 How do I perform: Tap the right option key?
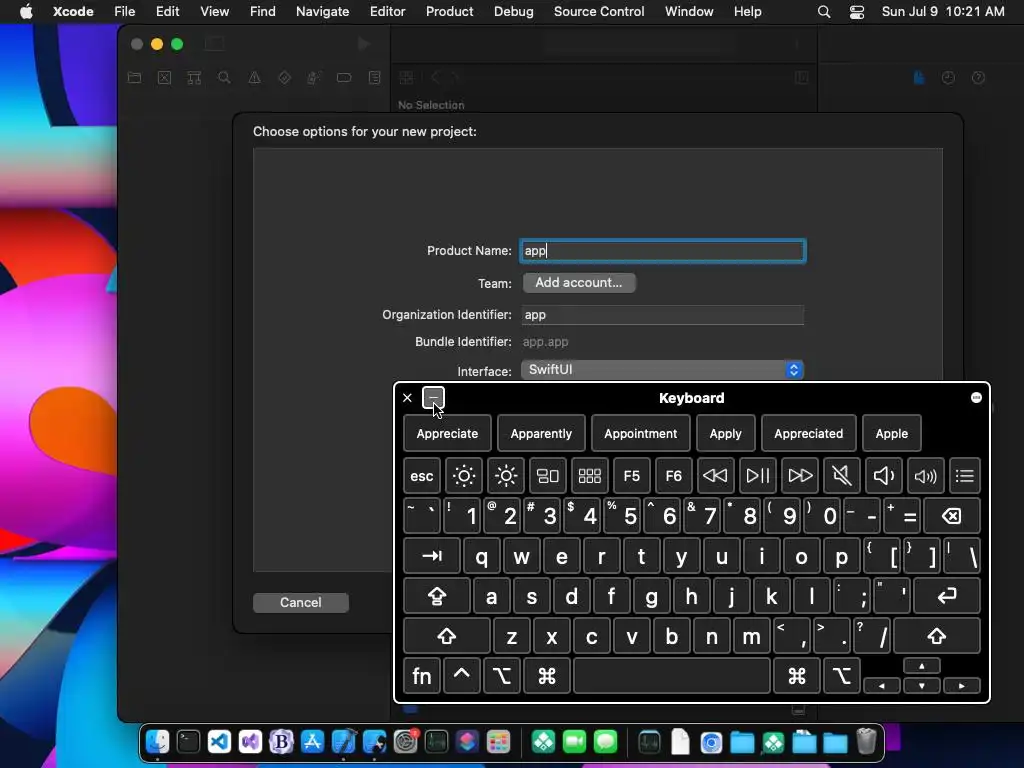point(842,675)
